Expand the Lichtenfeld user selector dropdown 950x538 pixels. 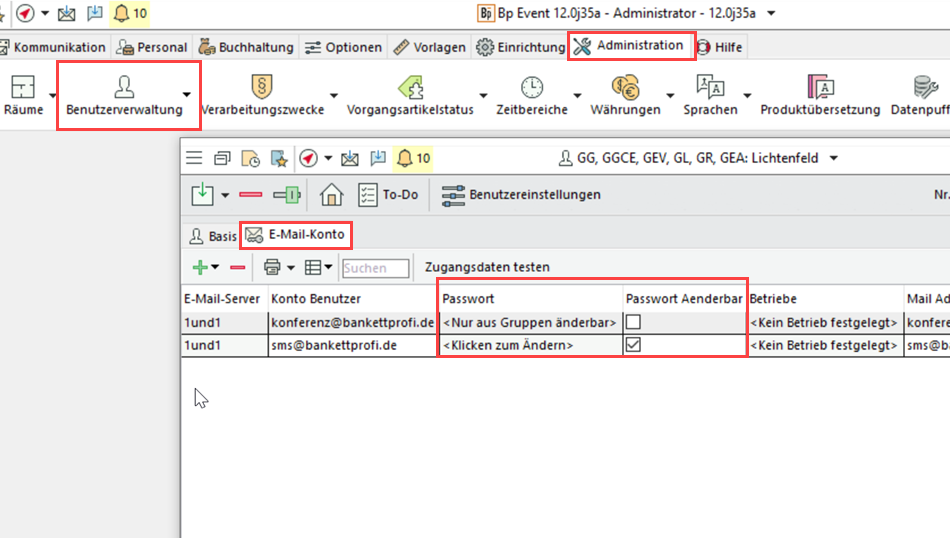tap(834, 158)
